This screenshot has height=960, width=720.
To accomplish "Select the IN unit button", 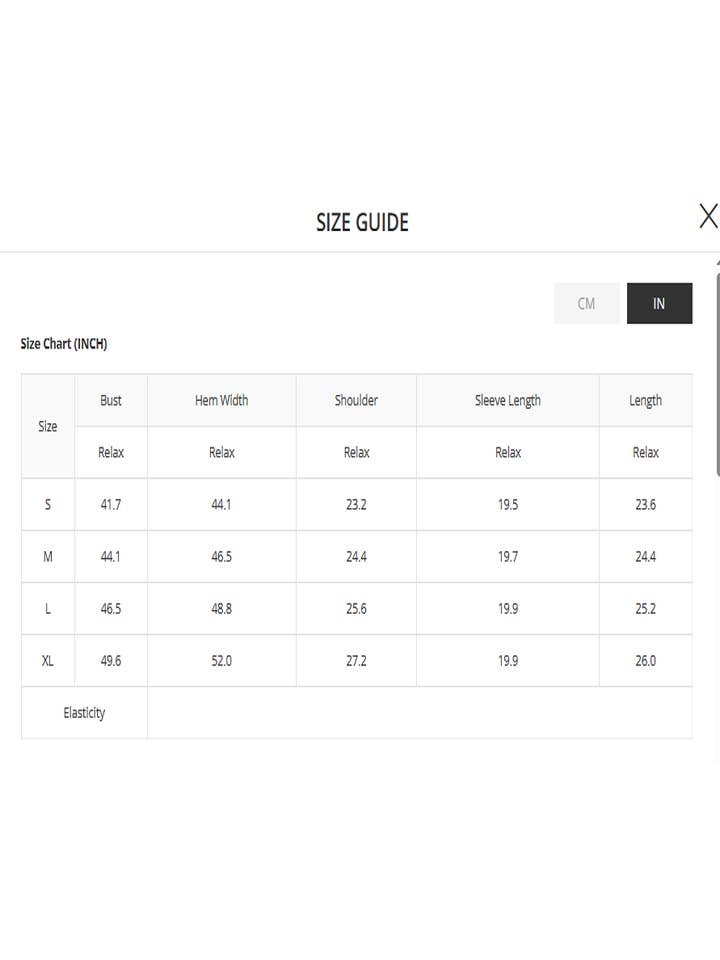I will 659,304.
